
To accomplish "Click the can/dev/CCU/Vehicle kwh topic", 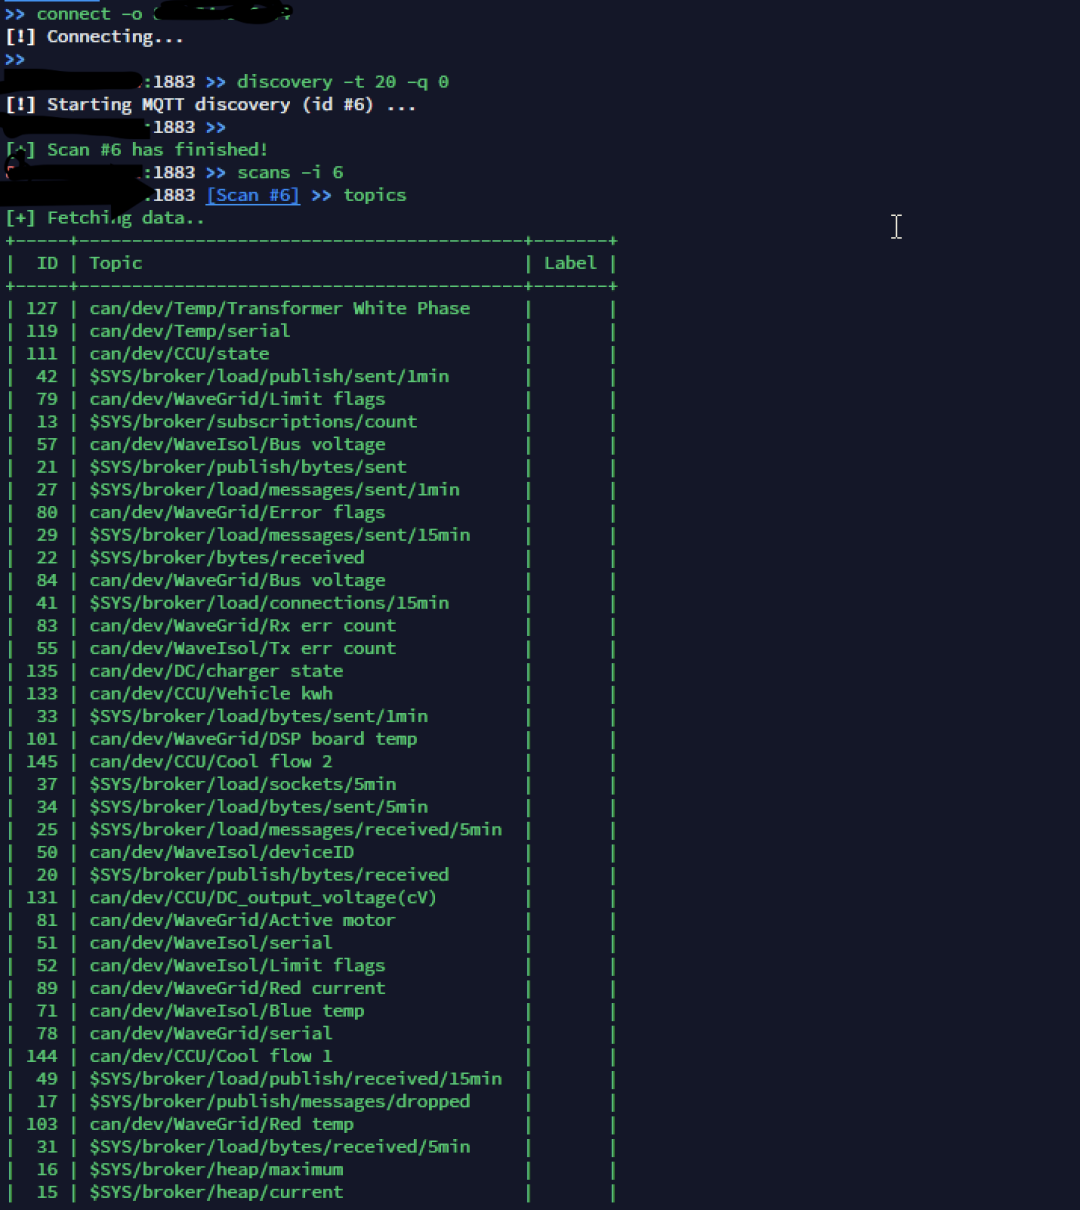I will 211,694.
